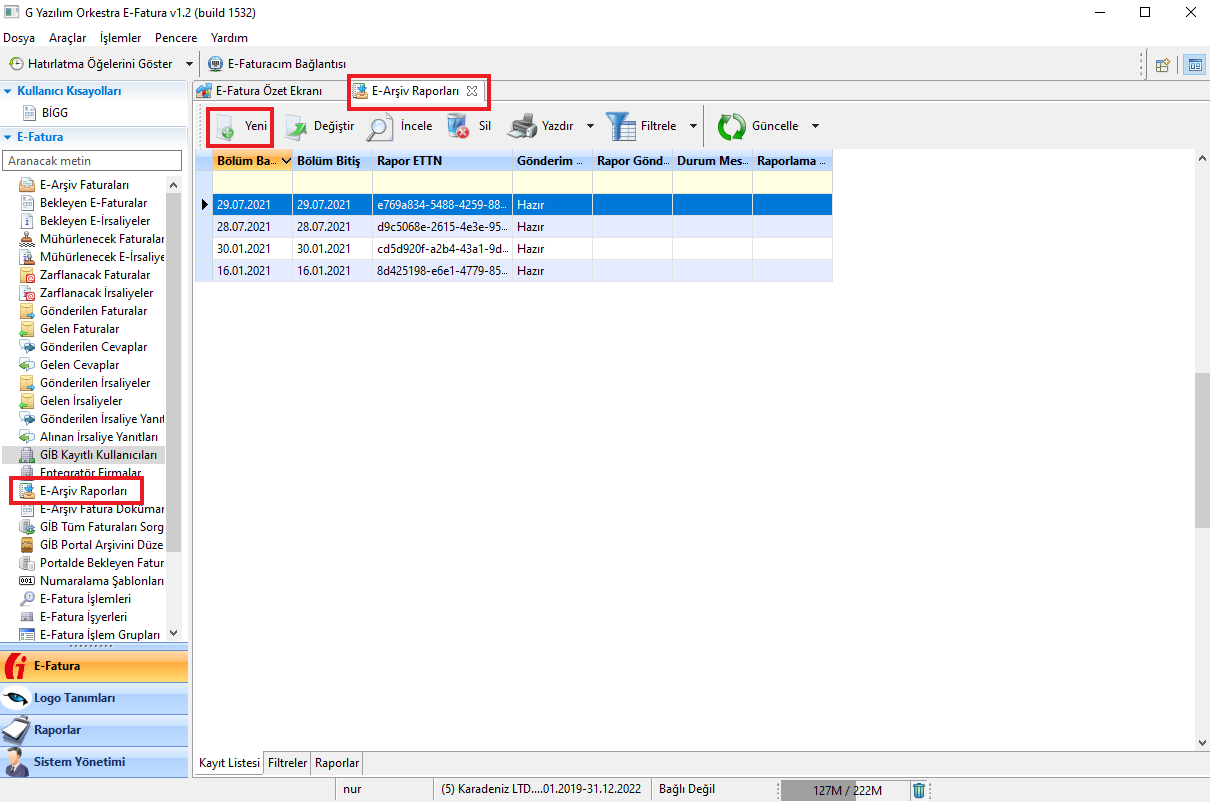Screen dimensions: 1210x802
Task: Switch to E-Fatura Özet Ekranı tab
Action: [x=259, y=91]
